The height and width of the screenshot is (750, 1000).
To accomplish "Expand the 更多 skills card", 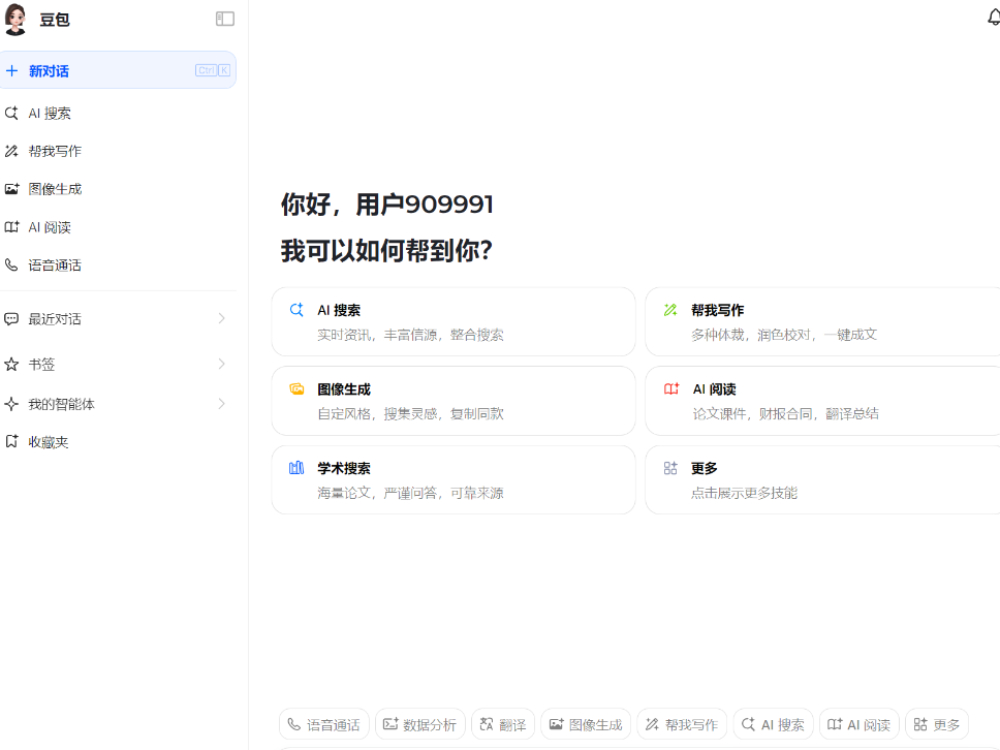I will tap(823, 480).
